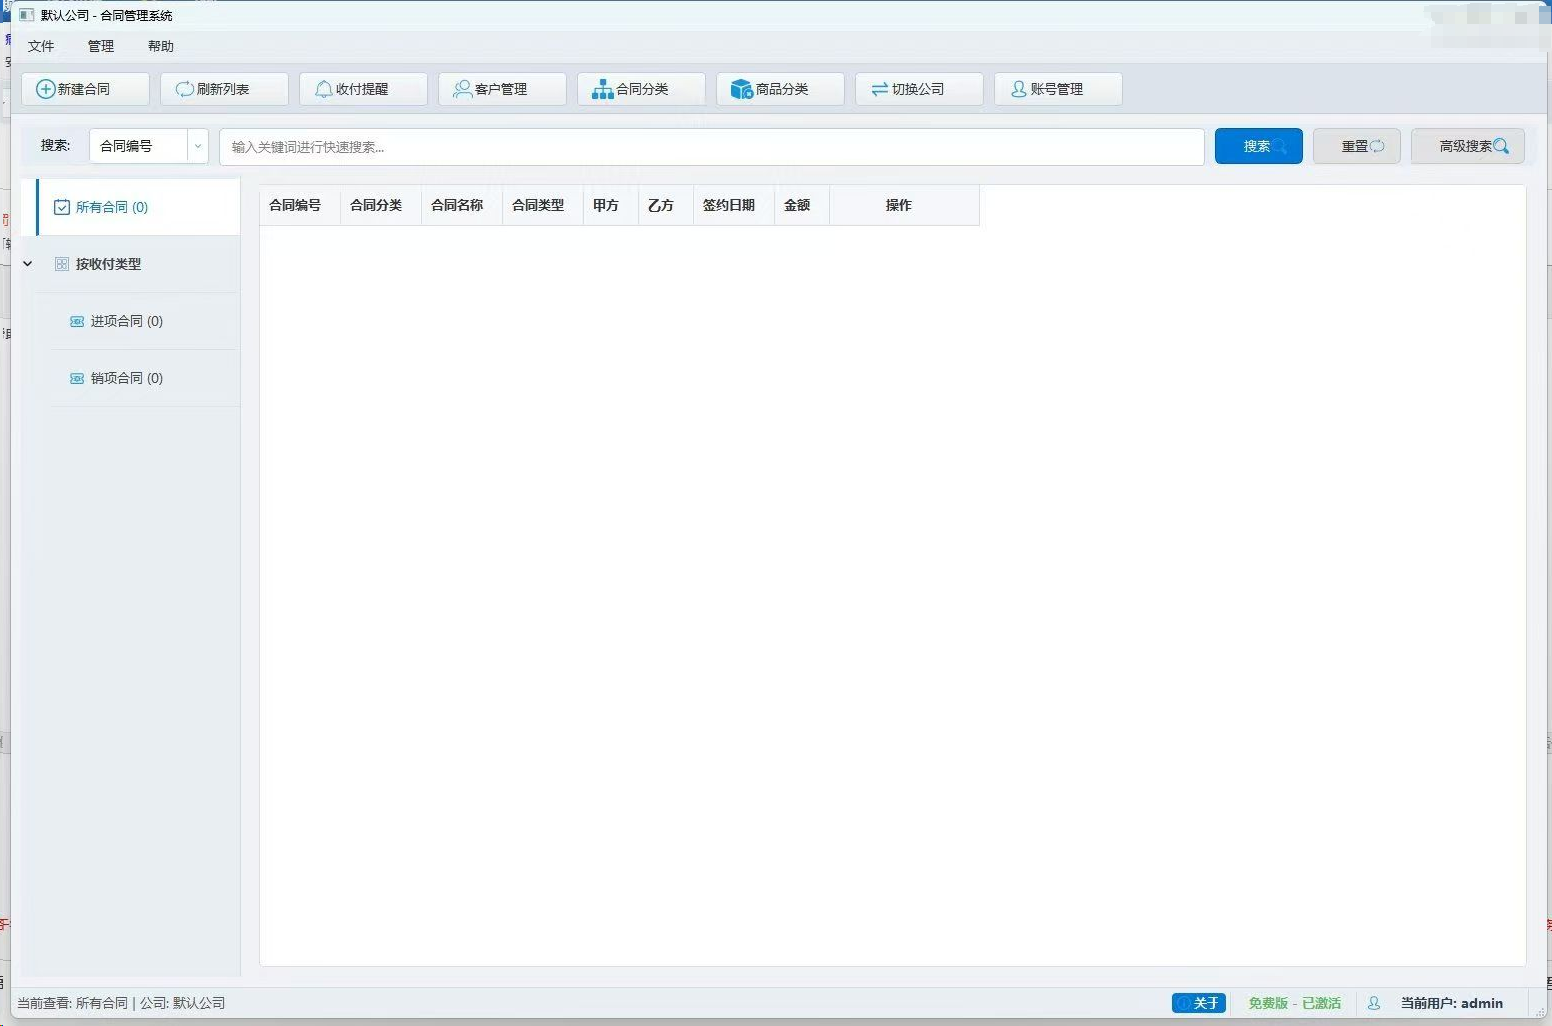Open 客户管理 via the people icon

[462, 88]
